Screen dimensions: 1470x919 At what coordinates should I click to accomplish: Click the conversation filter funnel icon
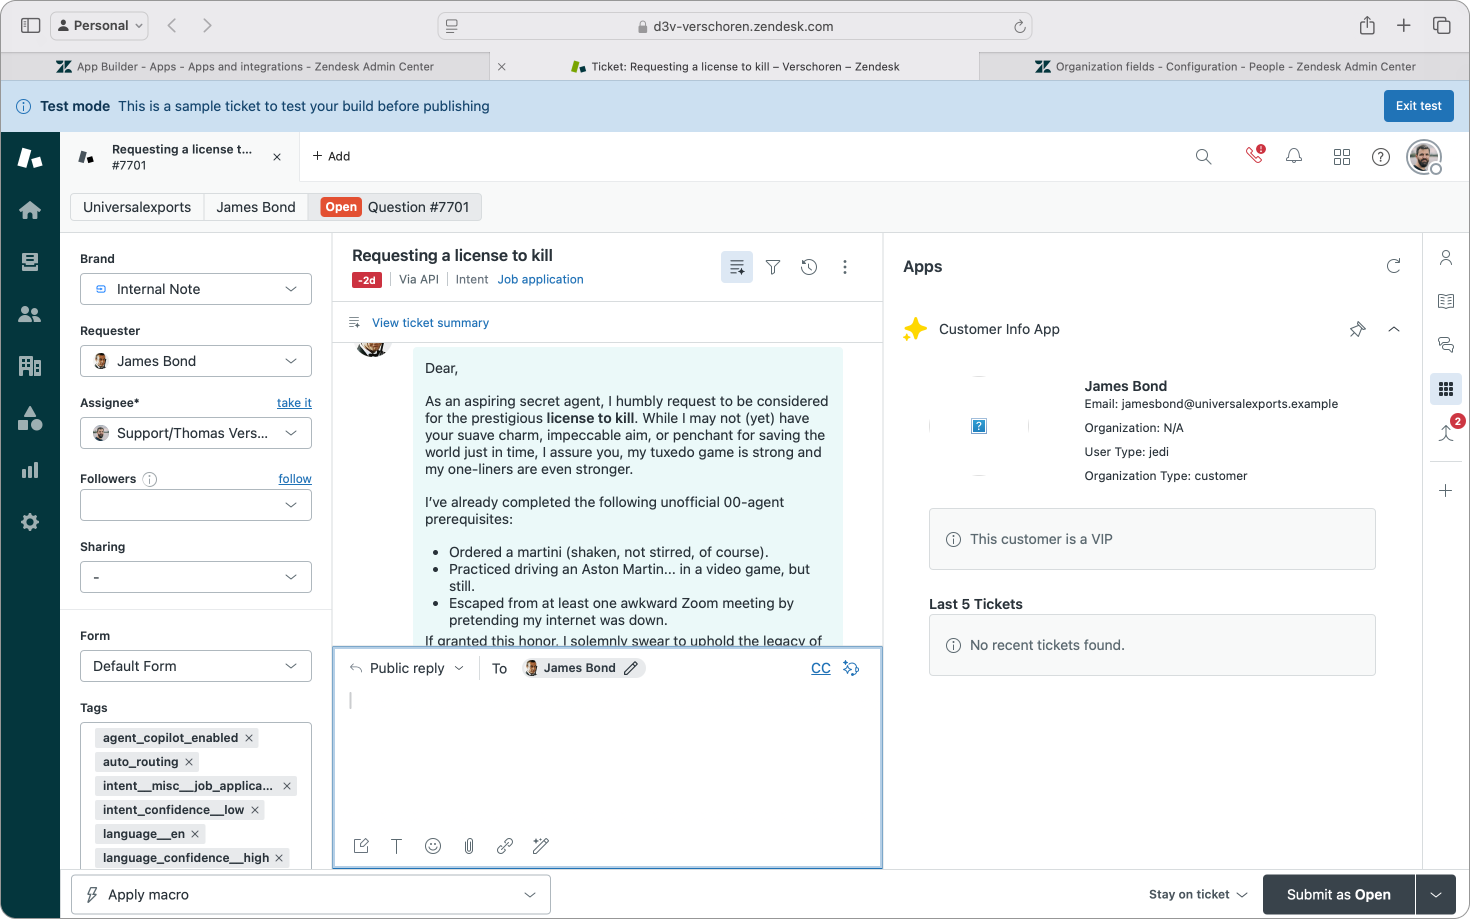773,267
